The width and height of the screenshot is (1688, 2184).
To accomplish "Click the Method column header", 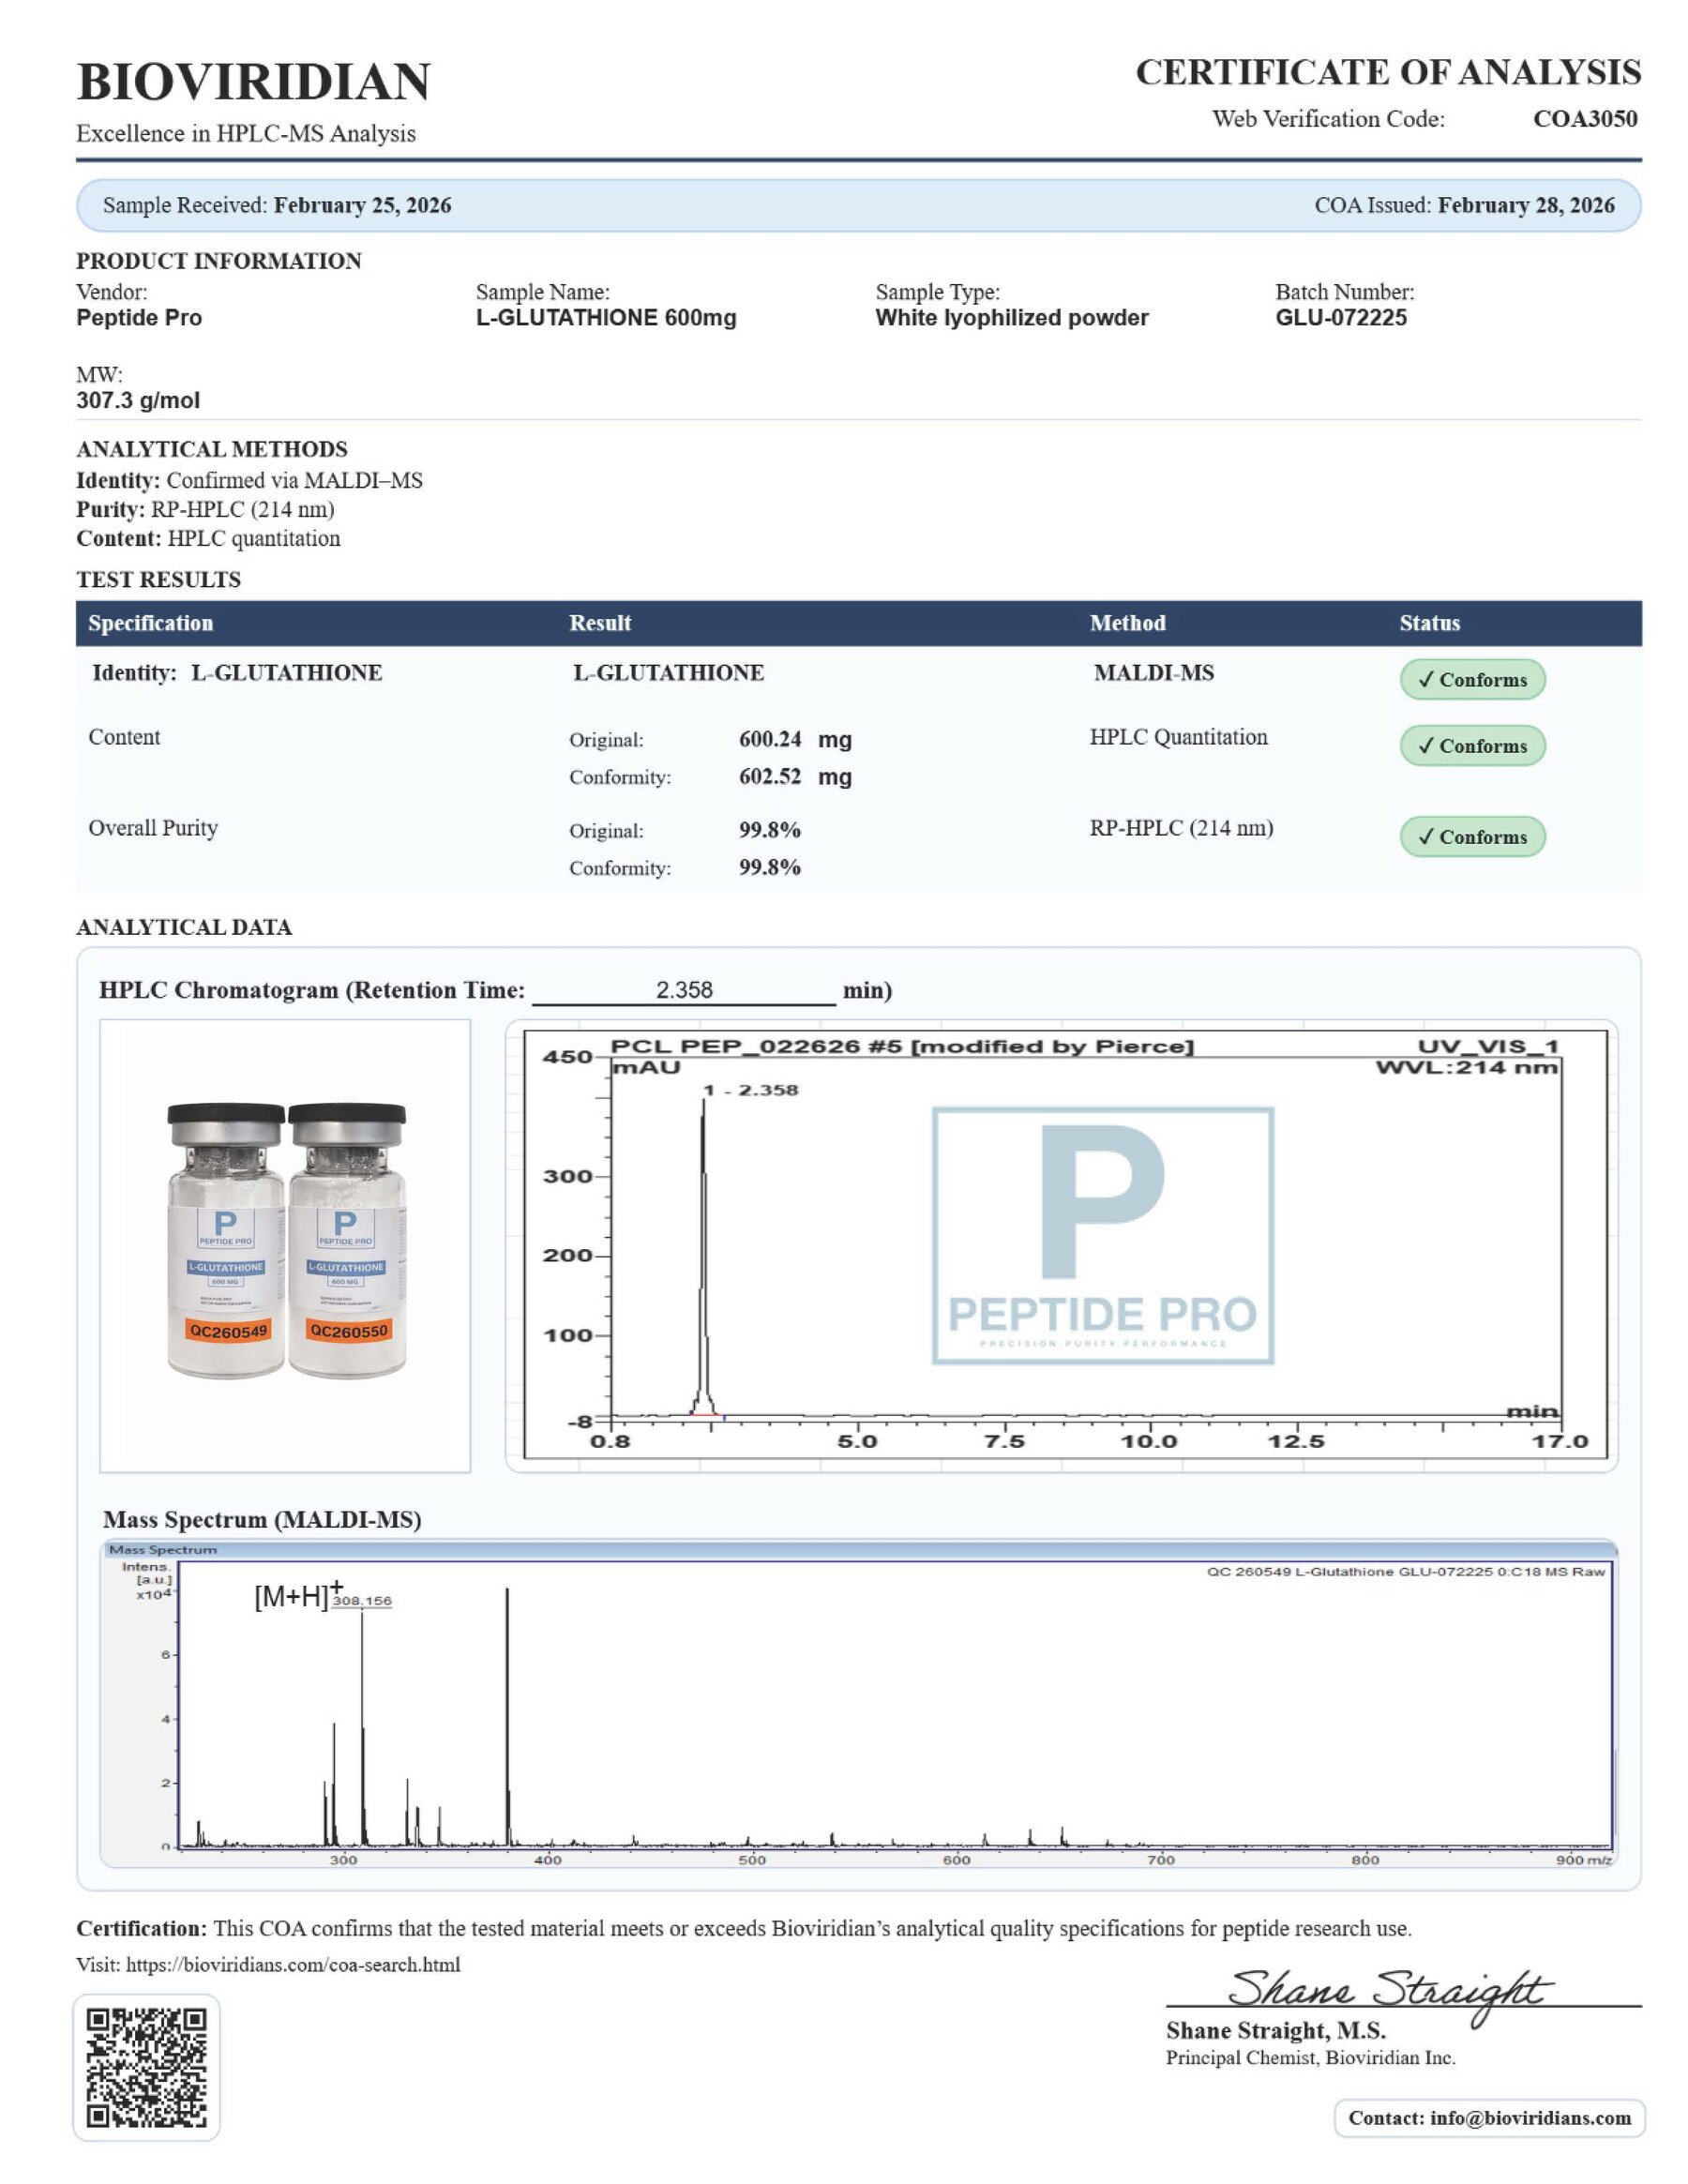I will tap(1128, 623).
